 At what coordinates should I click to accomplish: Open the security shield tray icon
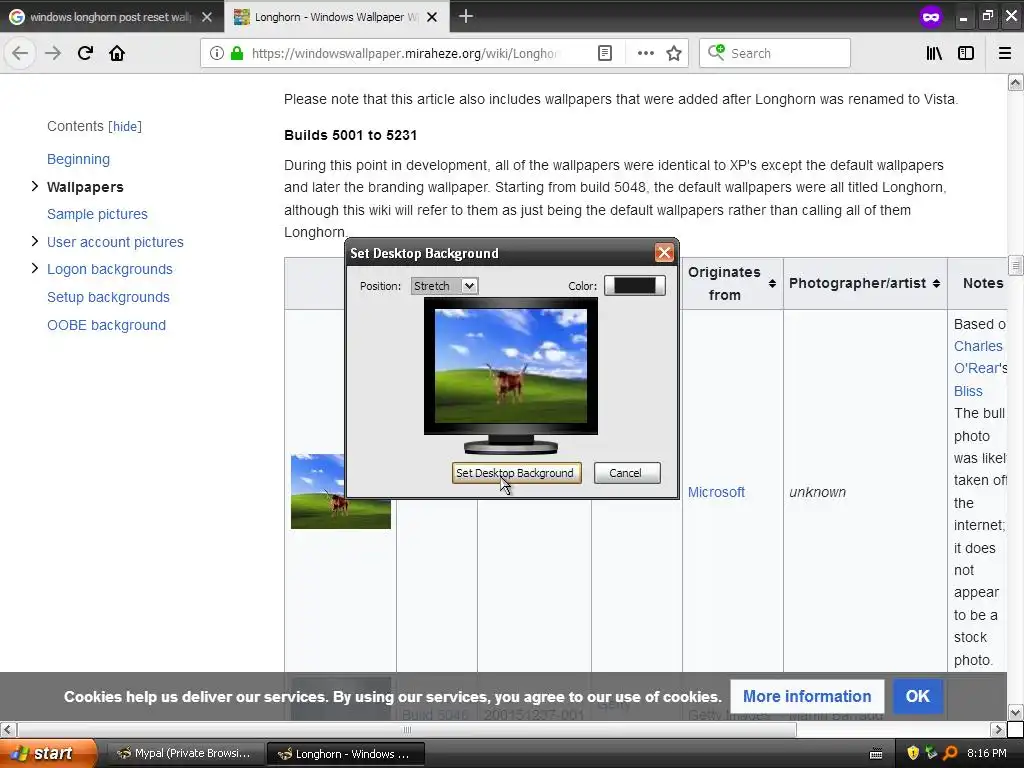(x=913, y=753)
